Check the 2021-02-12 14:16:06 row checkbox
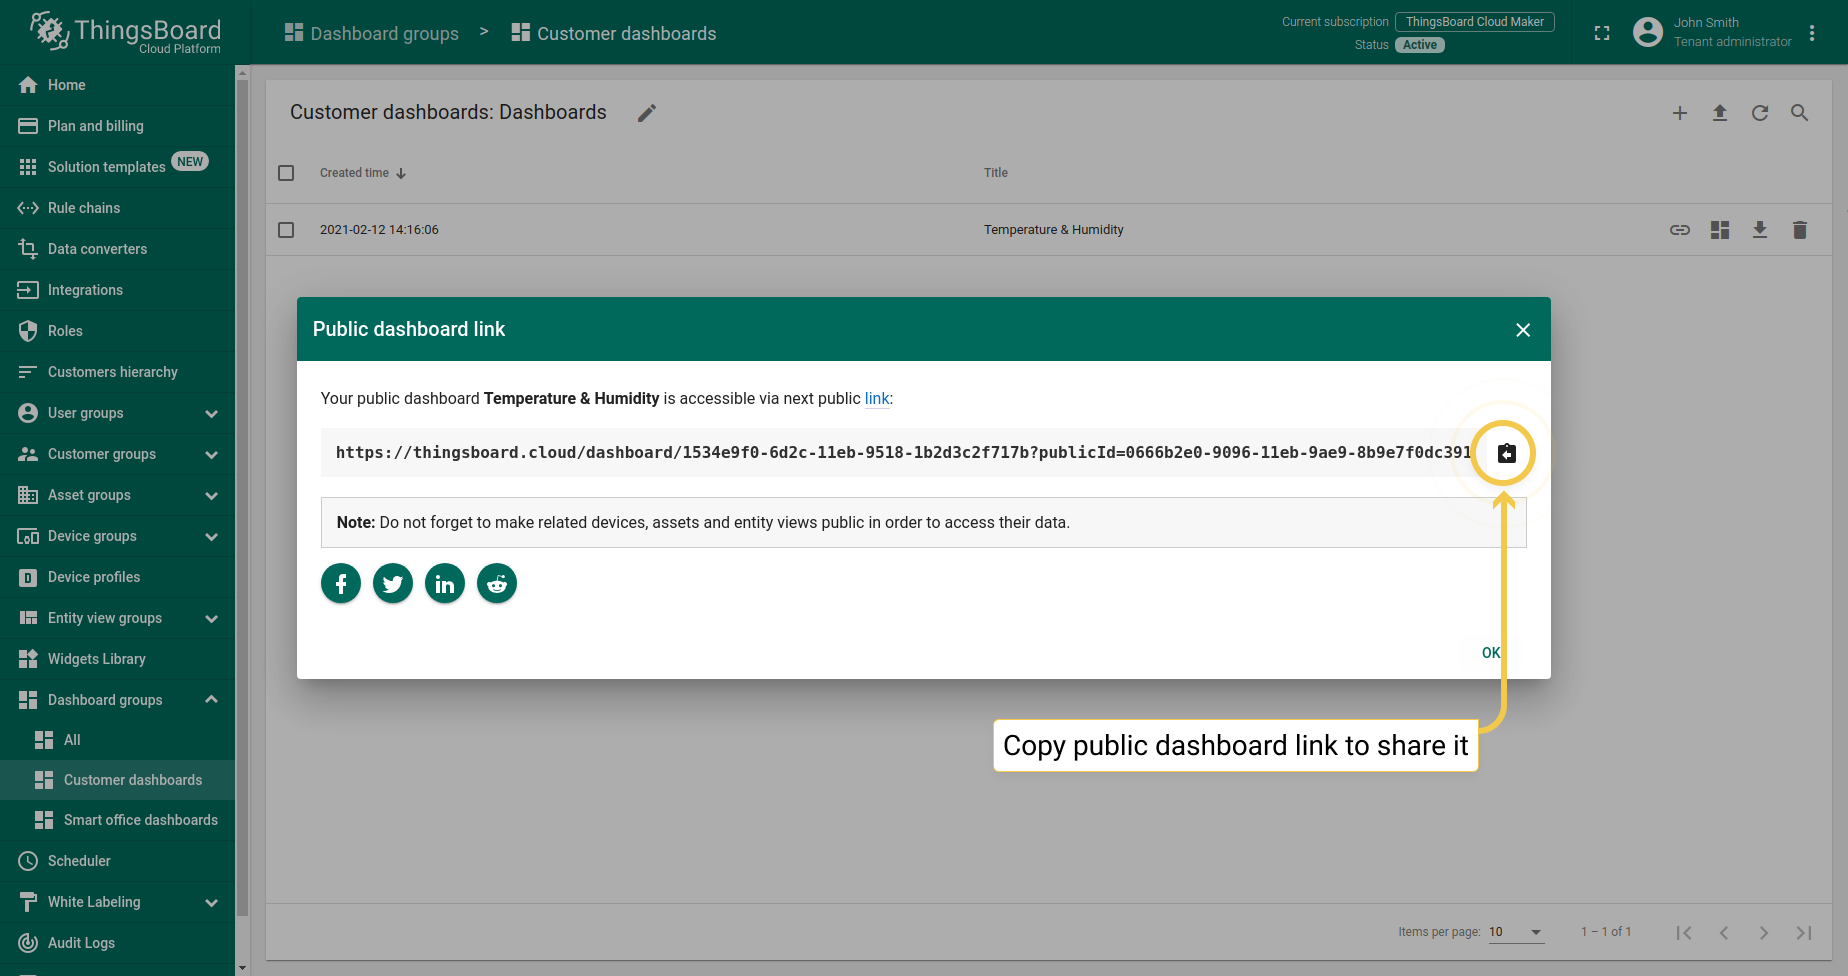The width and height of the screenshot is (1848, 976). (286, 230)
